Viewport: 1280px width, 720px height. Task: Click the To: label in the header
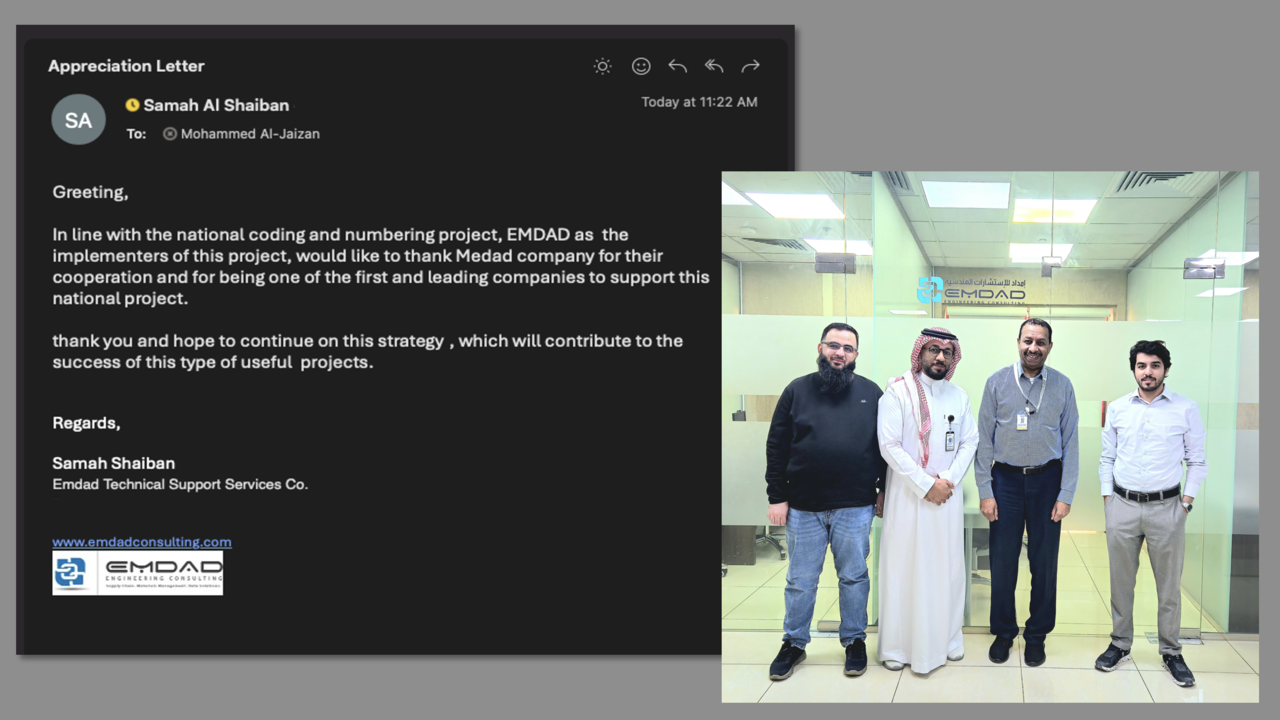click(x=136, y=133)
